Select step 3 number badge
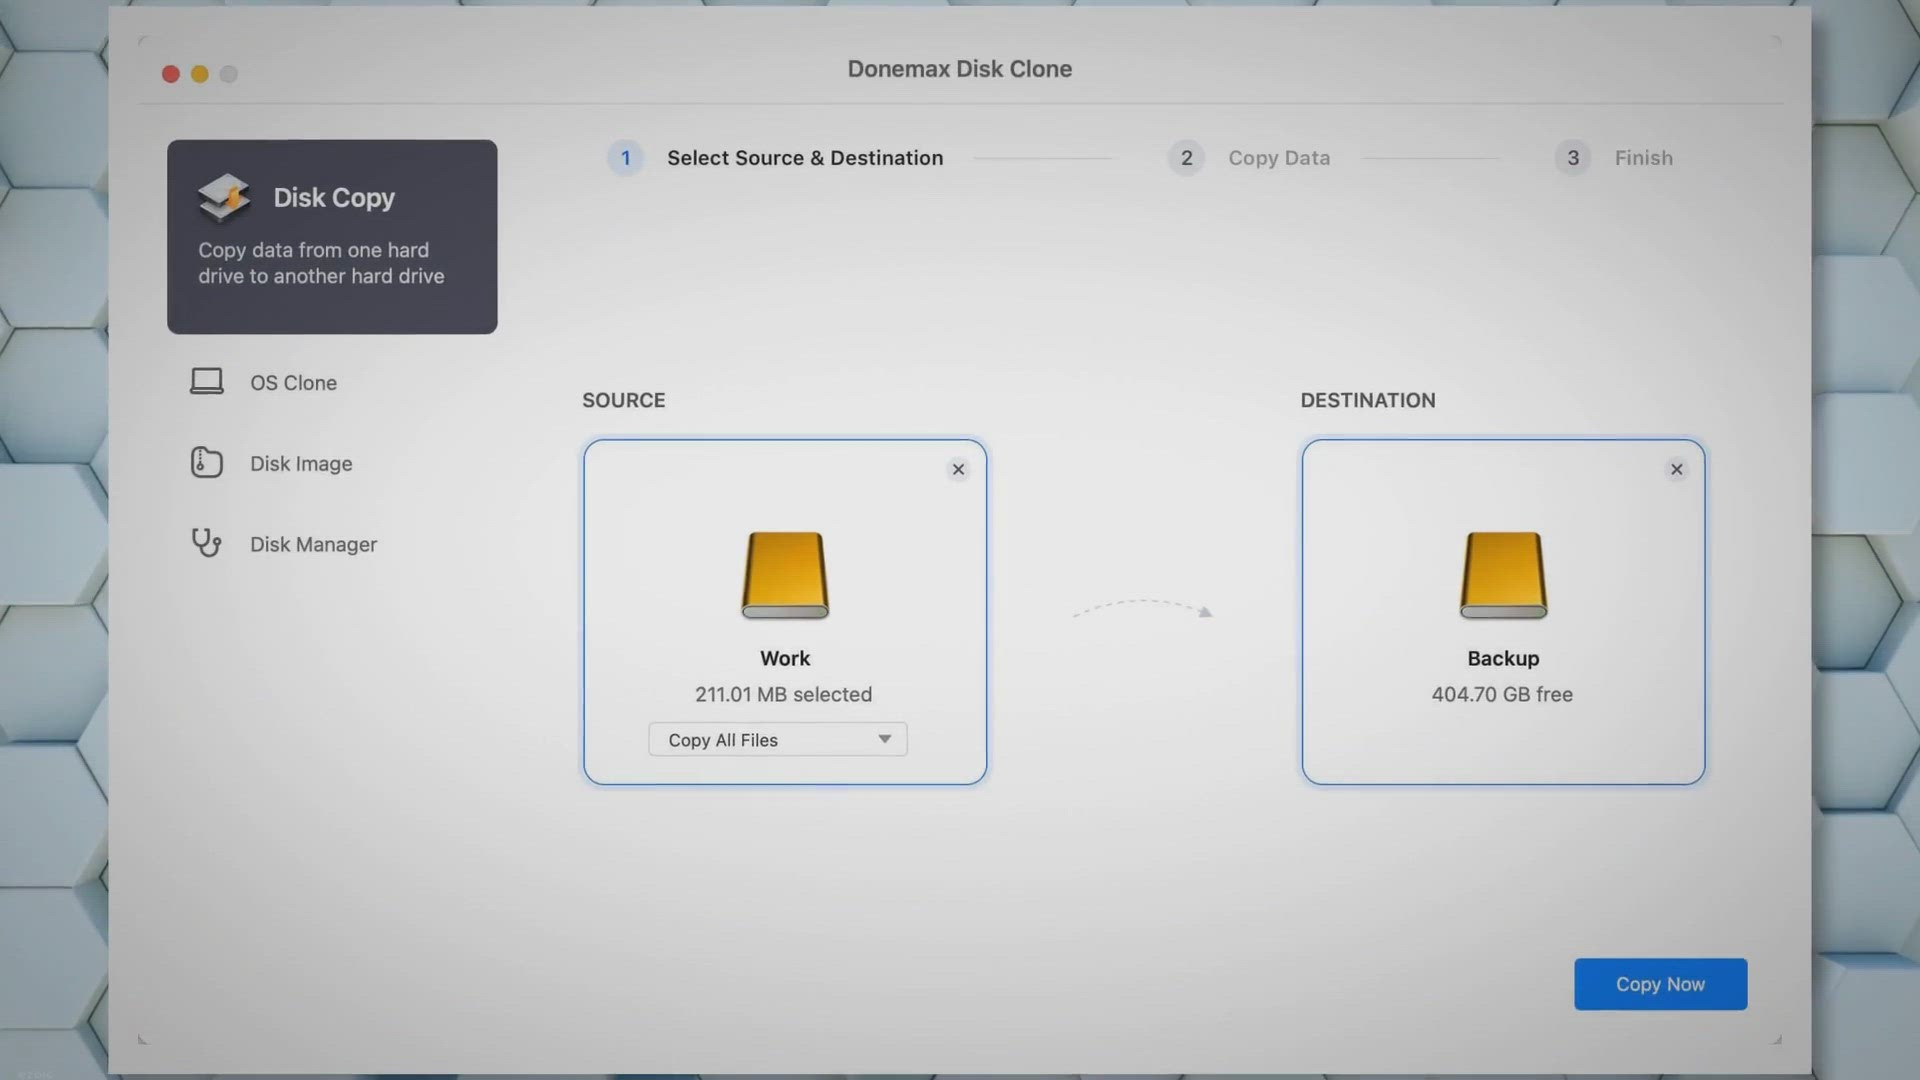 pyautogui.click(x=1573, y=158)
